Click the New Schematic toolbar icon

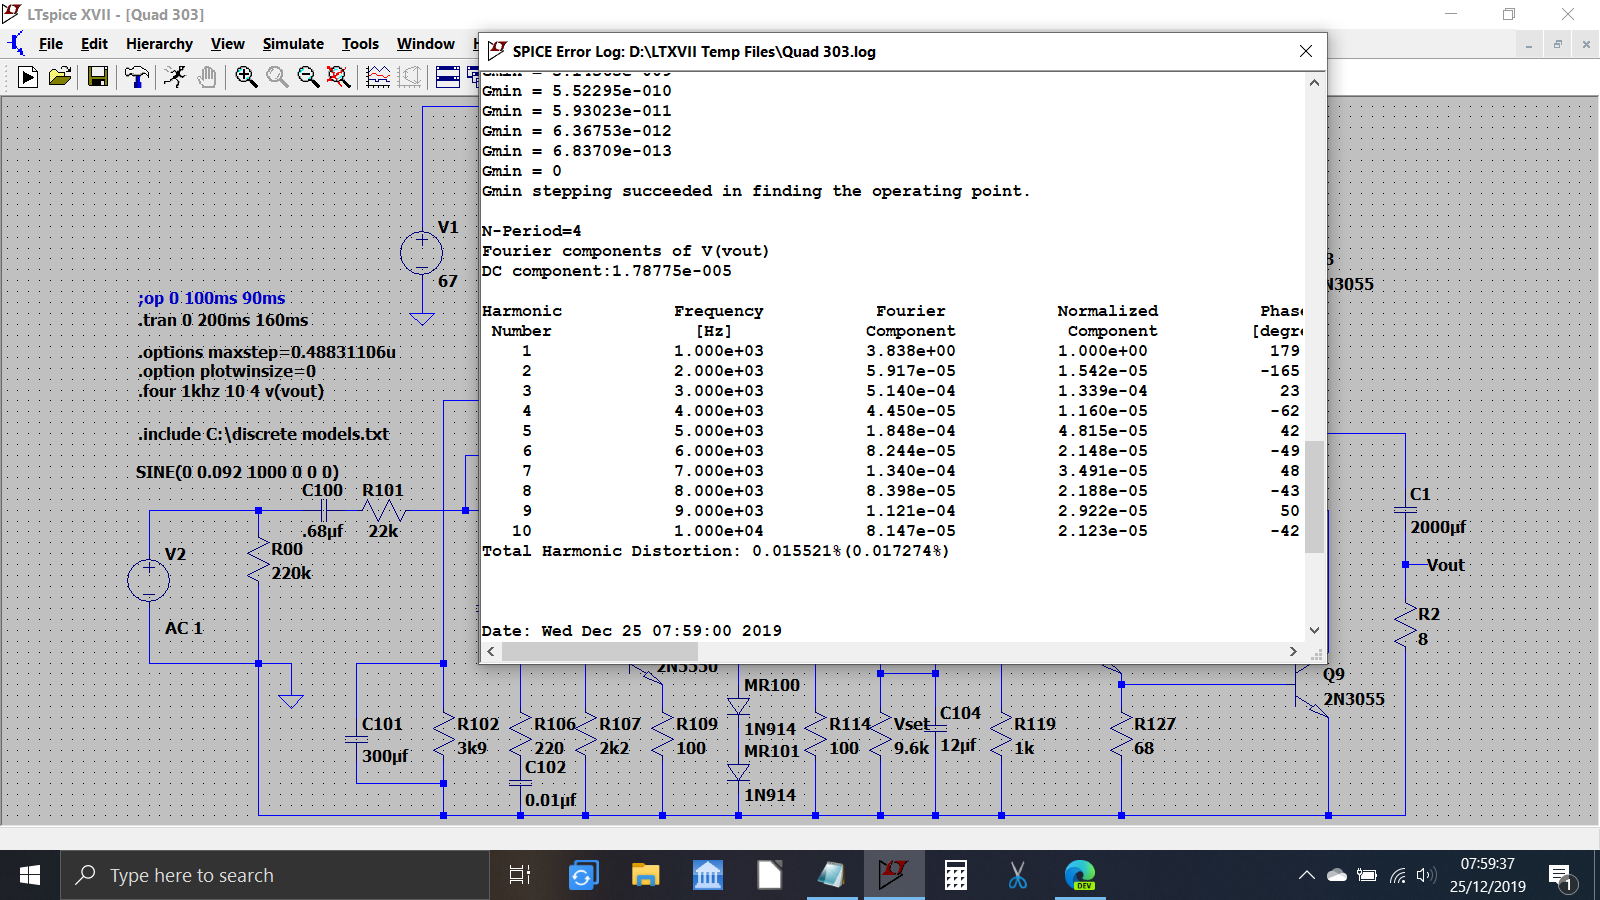pos(28,77)
